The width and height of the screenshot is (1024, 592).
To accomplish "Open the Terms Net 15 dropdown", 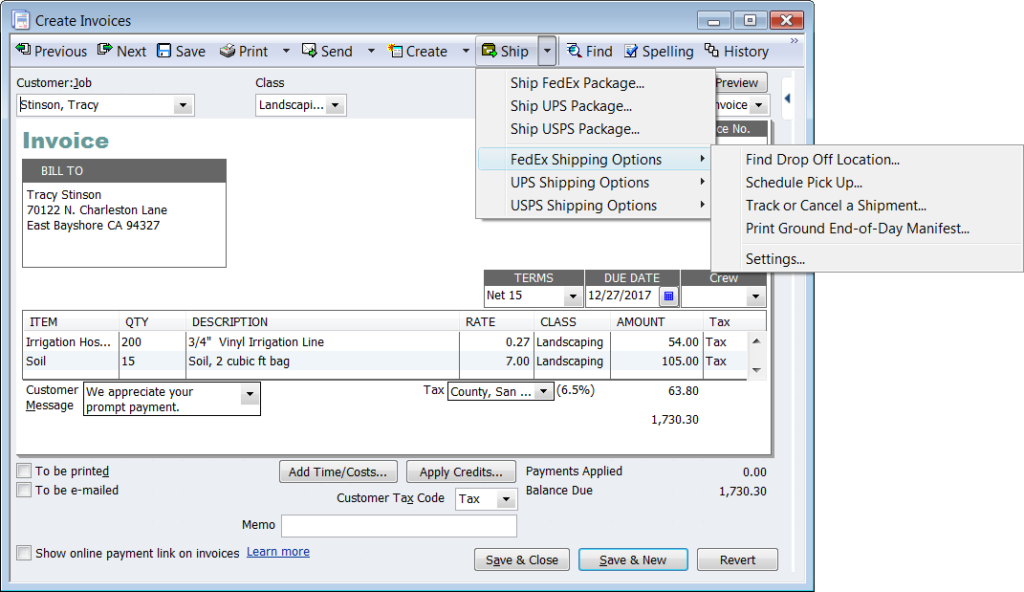I will 572,297.
